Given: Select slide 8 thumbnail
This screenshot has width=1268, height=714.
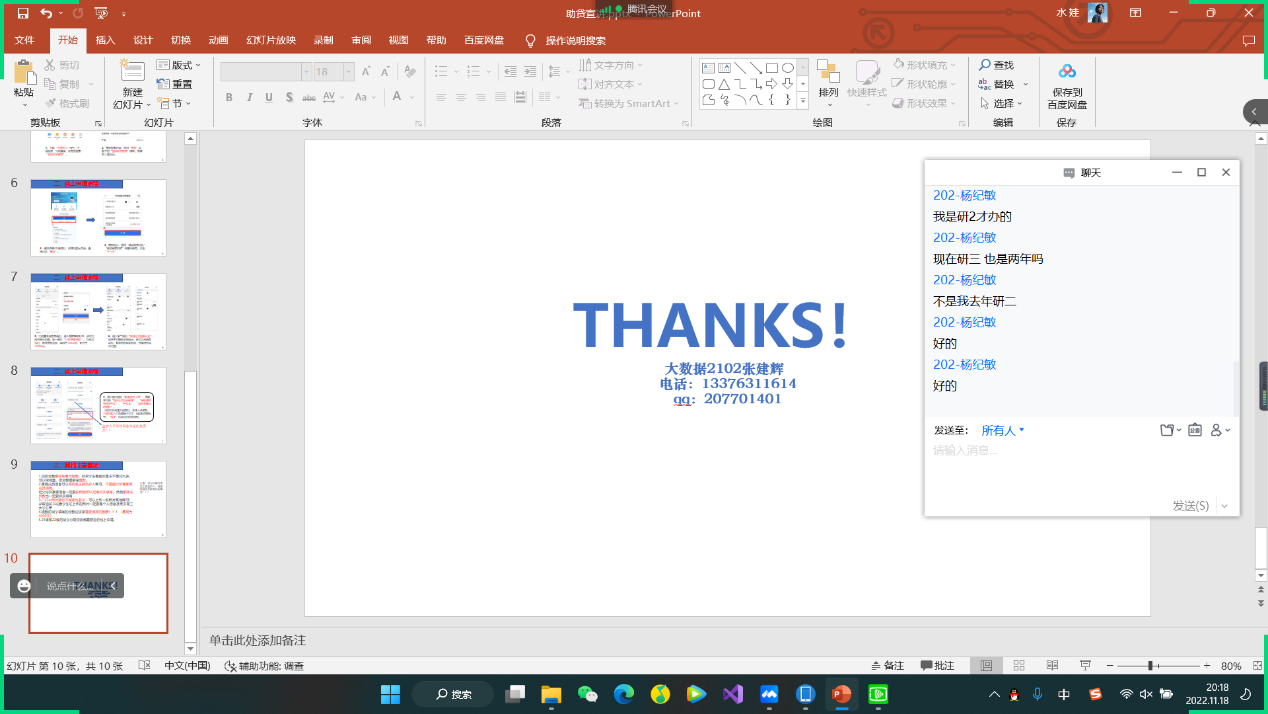Looking at the screenshot, I should (98, 405).
